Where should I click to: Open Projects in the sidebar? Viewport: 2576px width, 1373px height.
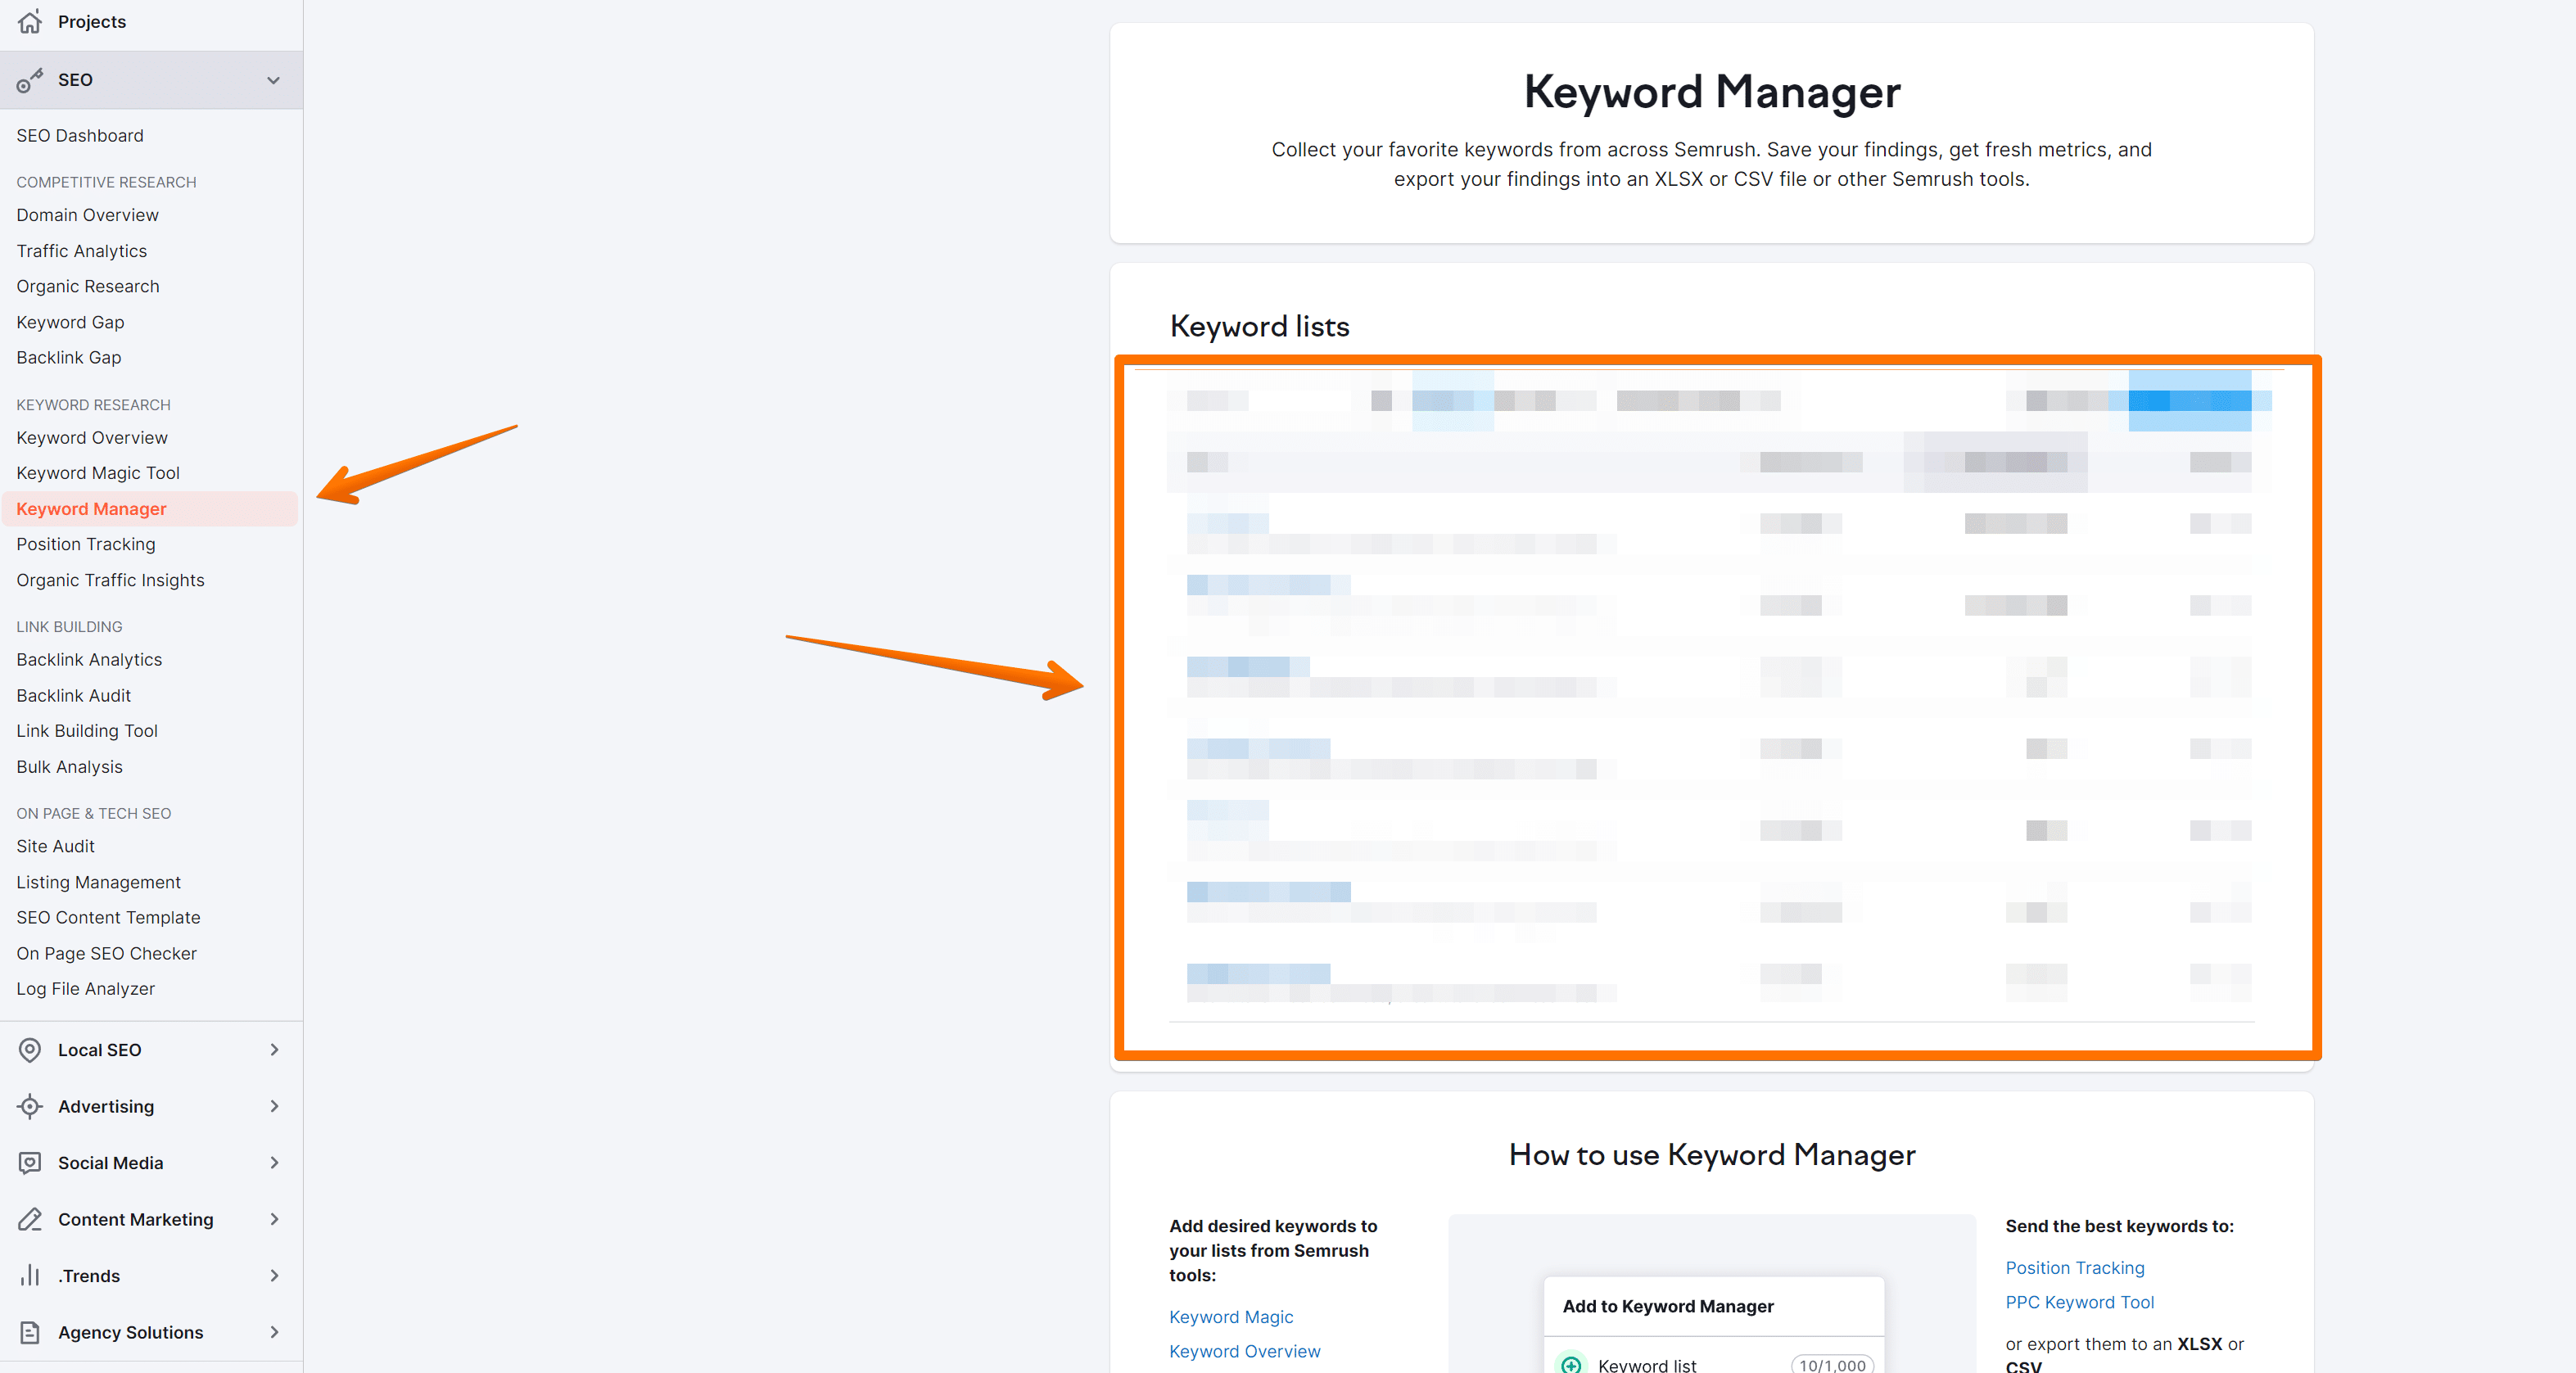click(92, 22)
